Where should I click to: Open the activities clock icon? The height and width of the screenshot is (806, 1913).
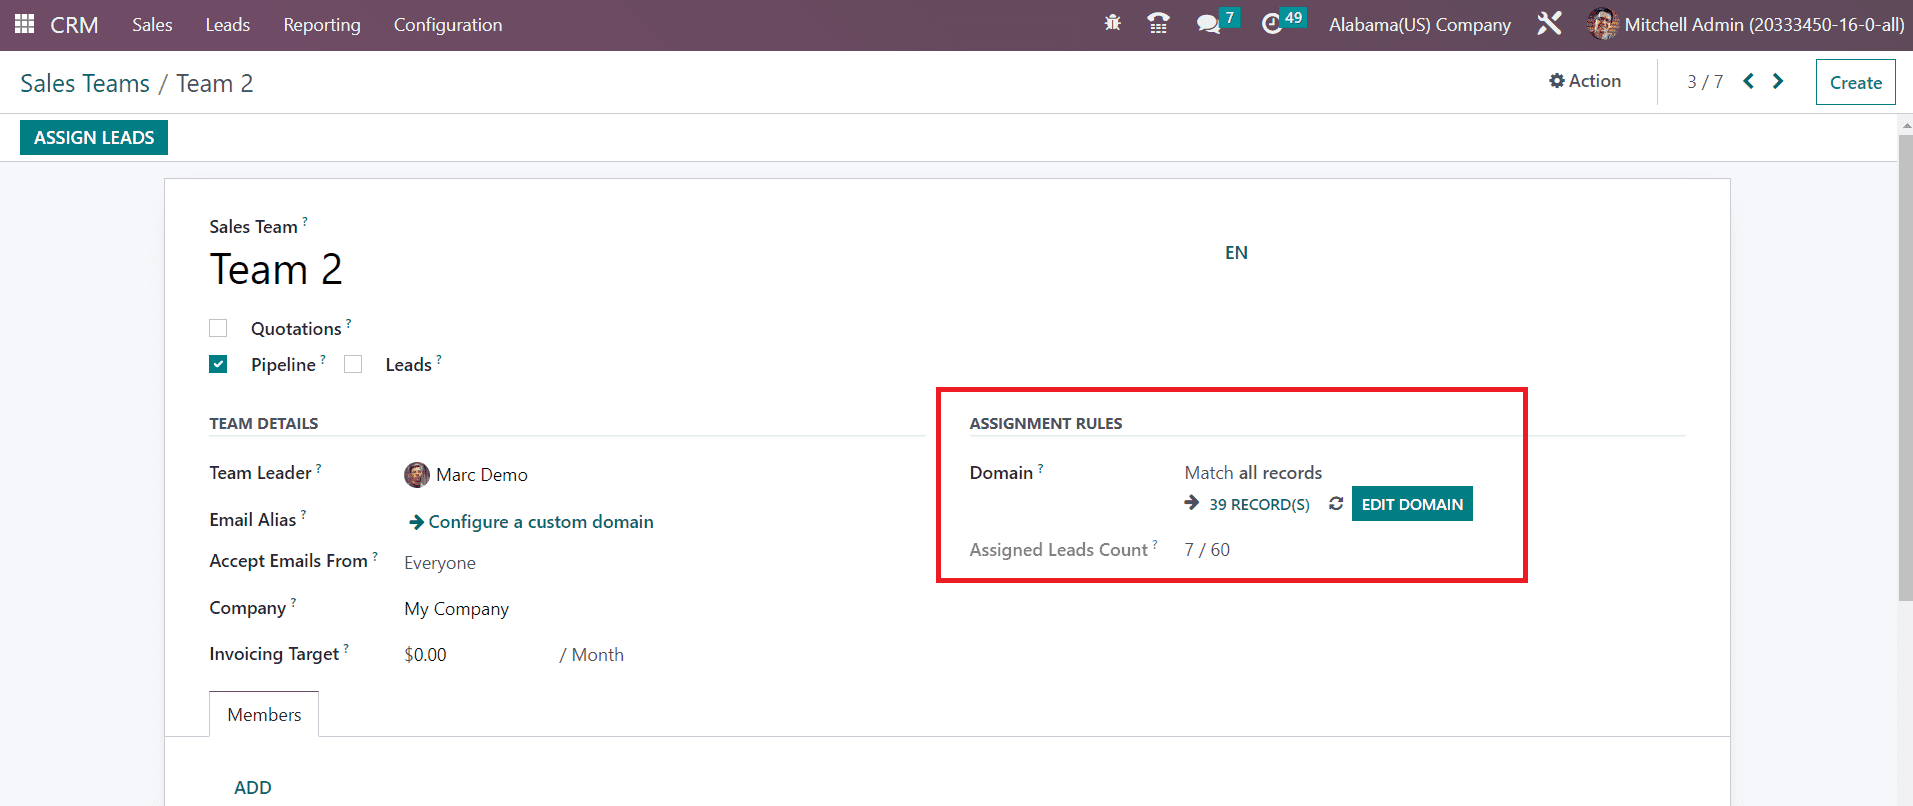tap(1271, 24)
